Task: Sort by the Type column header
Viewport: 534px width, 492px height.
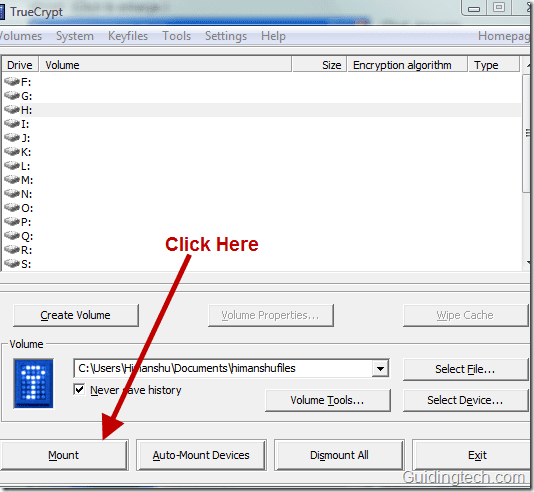Action: (494, 65)
